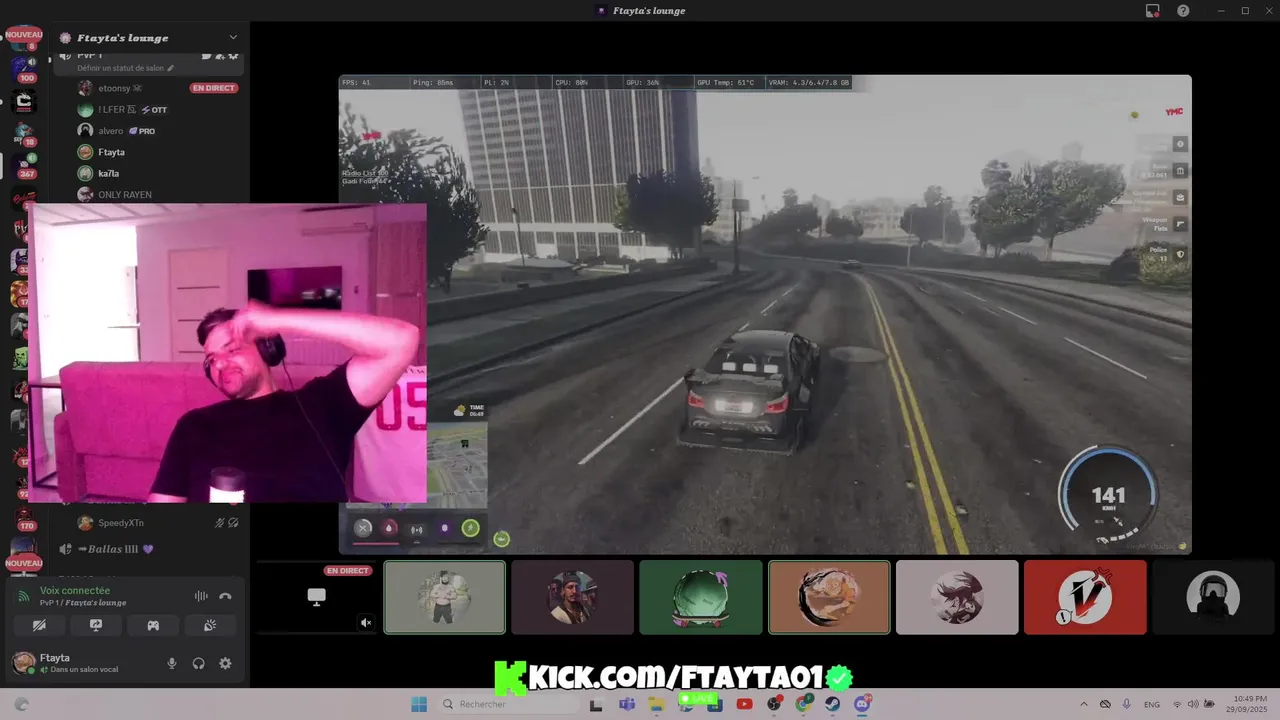1280x720 pixels.
Task: Select the gas-mask avatar participant tile
Action: (1213, 597)
